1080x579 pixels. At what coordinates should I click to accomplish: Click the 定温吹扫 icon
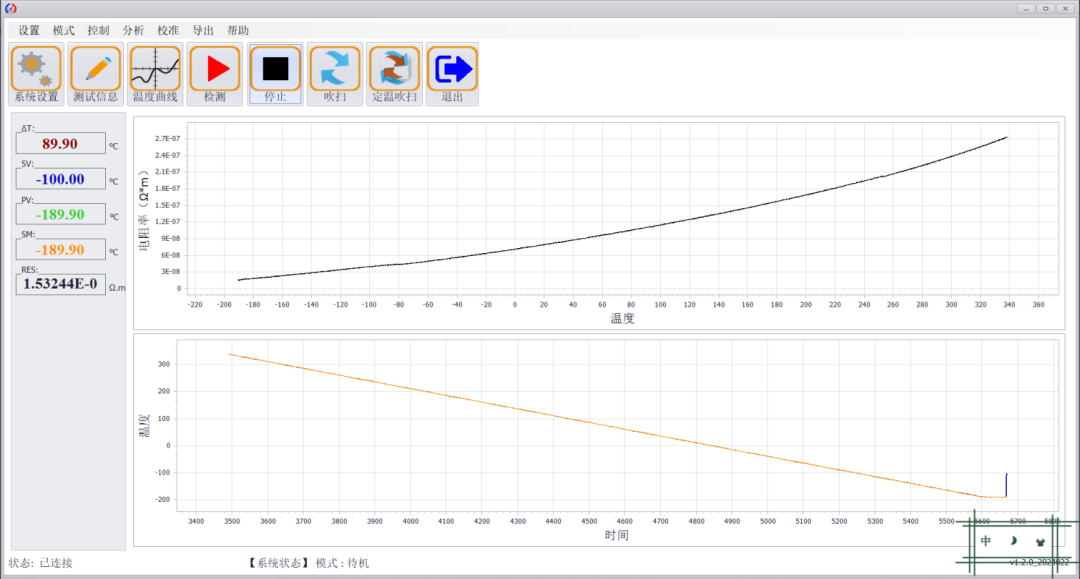click(x=394, y=74)
